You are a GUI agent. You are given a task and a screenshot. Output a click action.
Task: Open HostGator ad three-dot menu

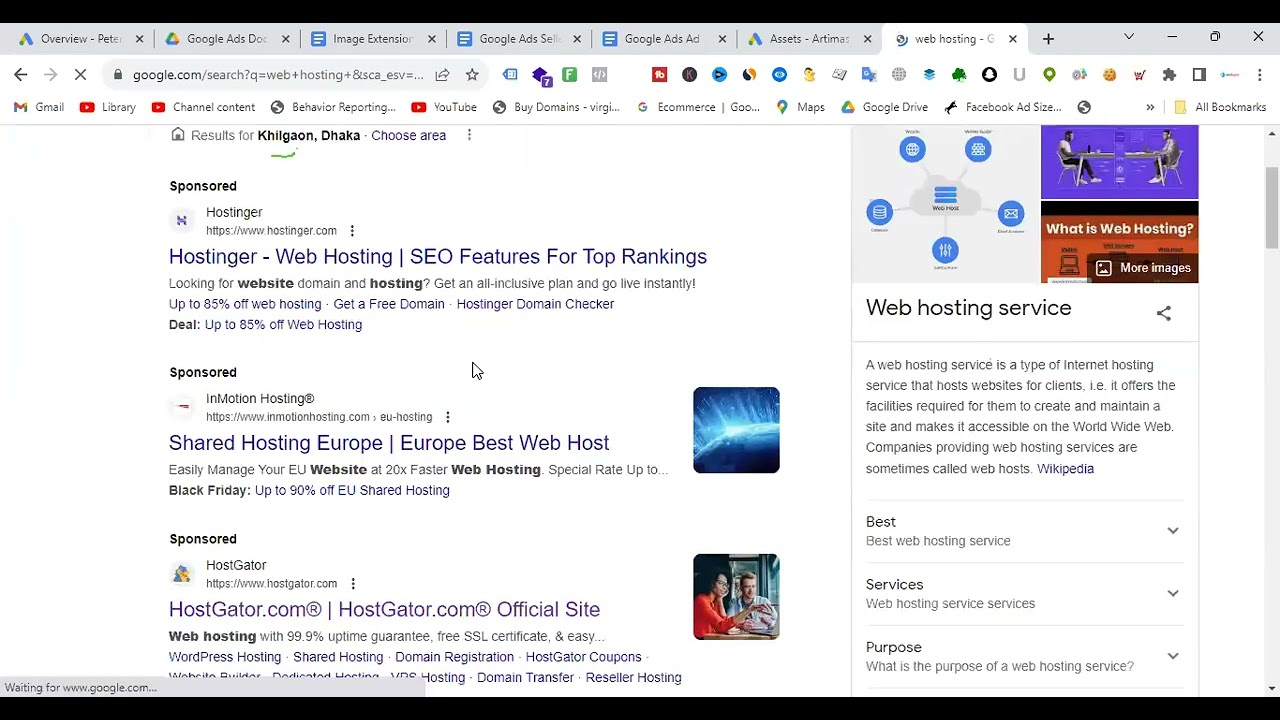[353, 584]
